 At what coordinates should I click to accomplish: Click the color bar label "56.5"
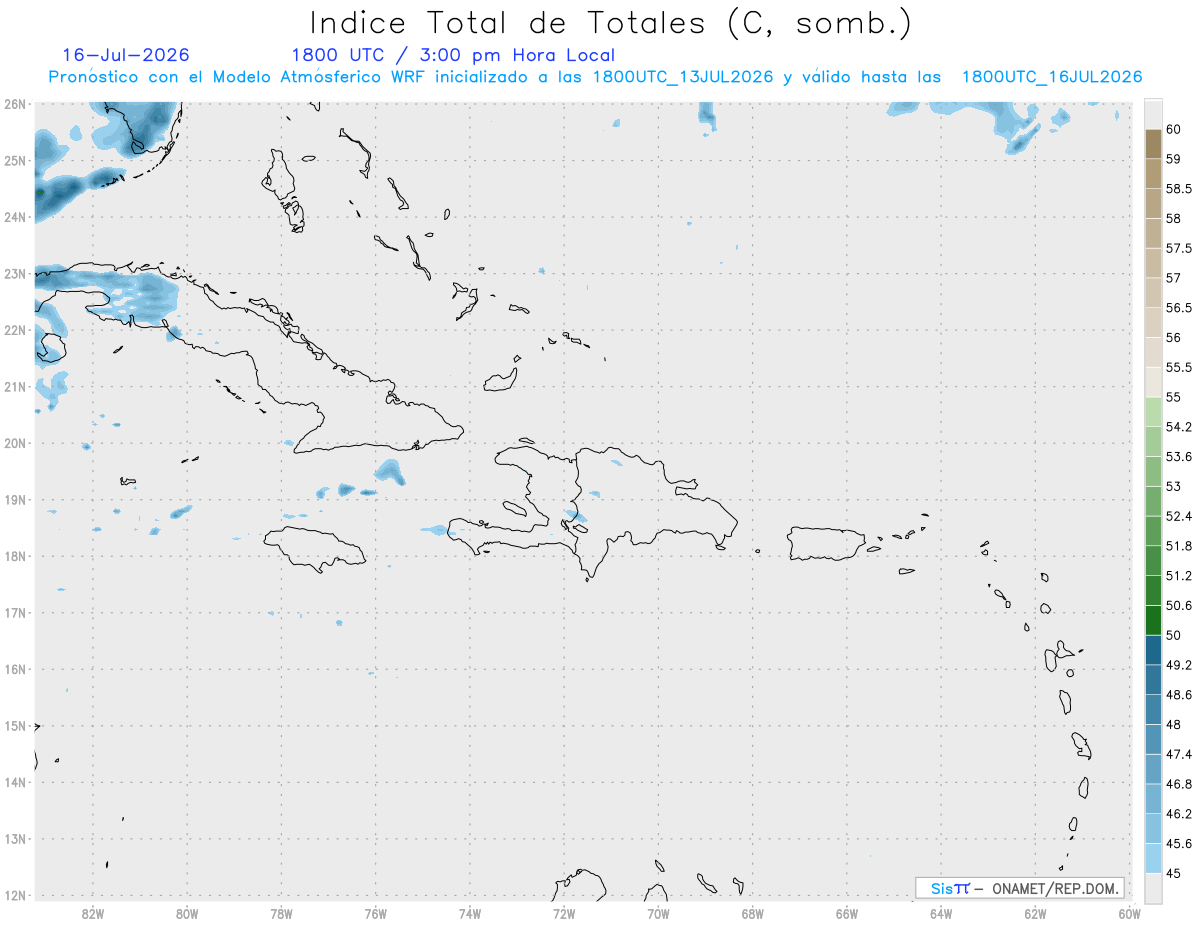(1179, 308)
